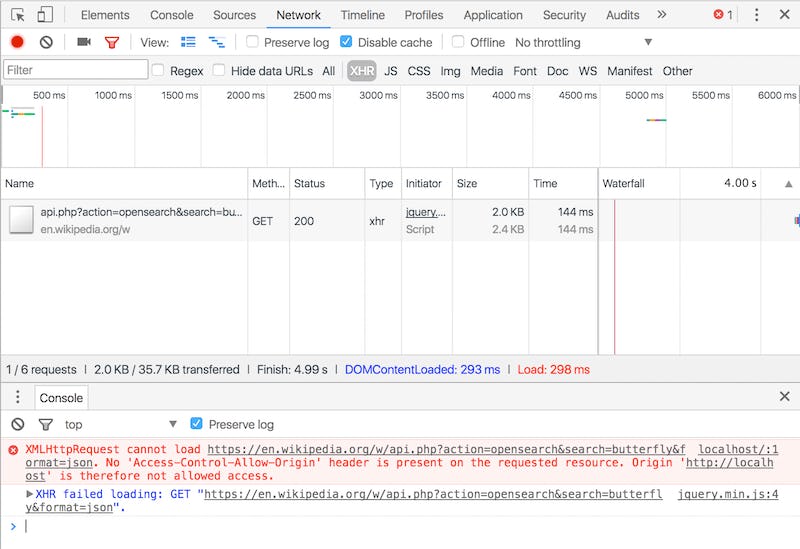Sort requests by the Status column header
The image size is (800, 549).
point(327,183)
